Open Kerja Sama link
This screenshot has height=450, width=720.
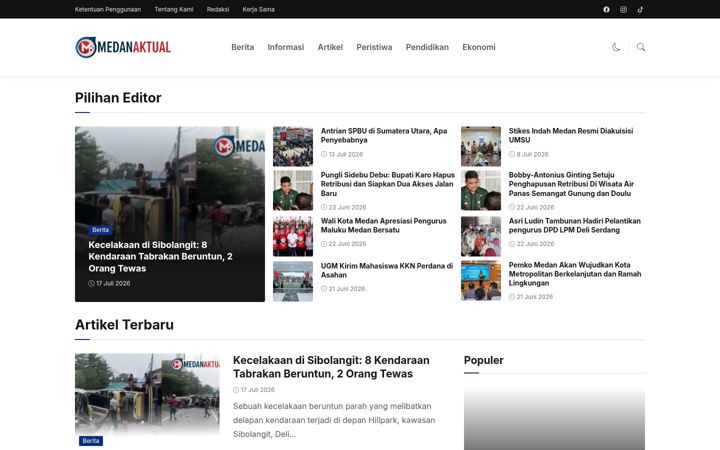[259, 9]
